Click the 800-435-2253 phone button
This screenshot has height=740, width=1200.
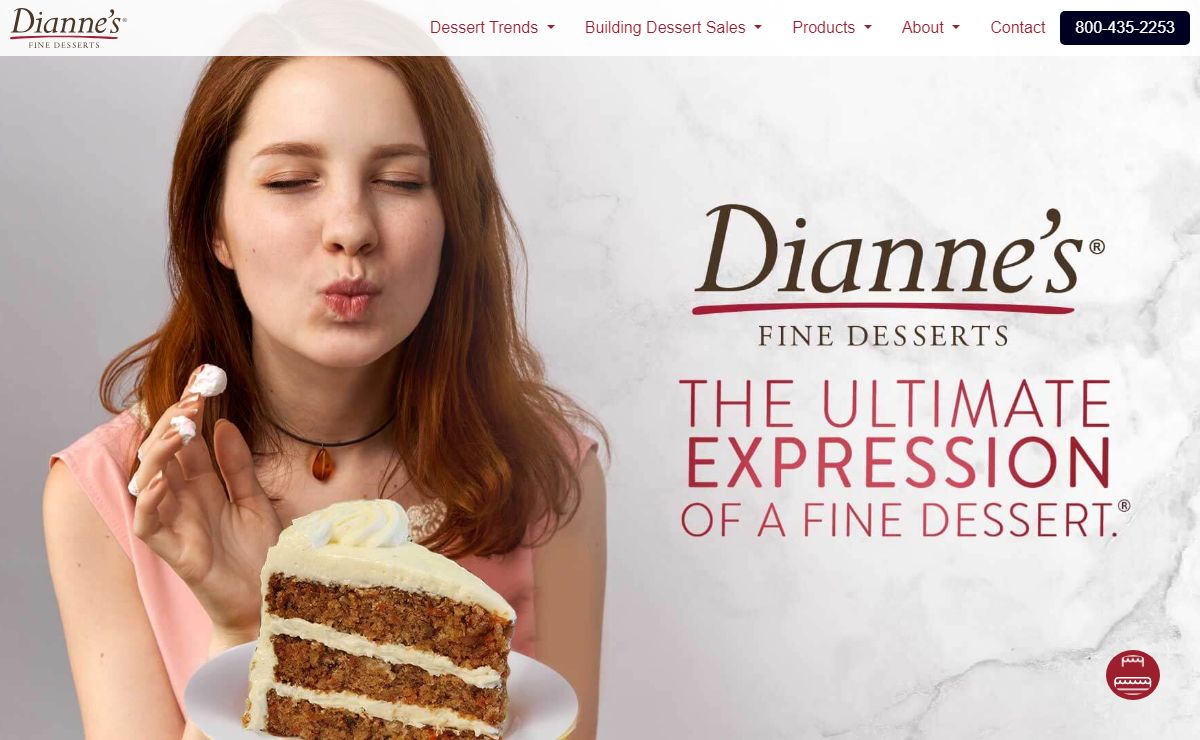[x=1125, y=28]
